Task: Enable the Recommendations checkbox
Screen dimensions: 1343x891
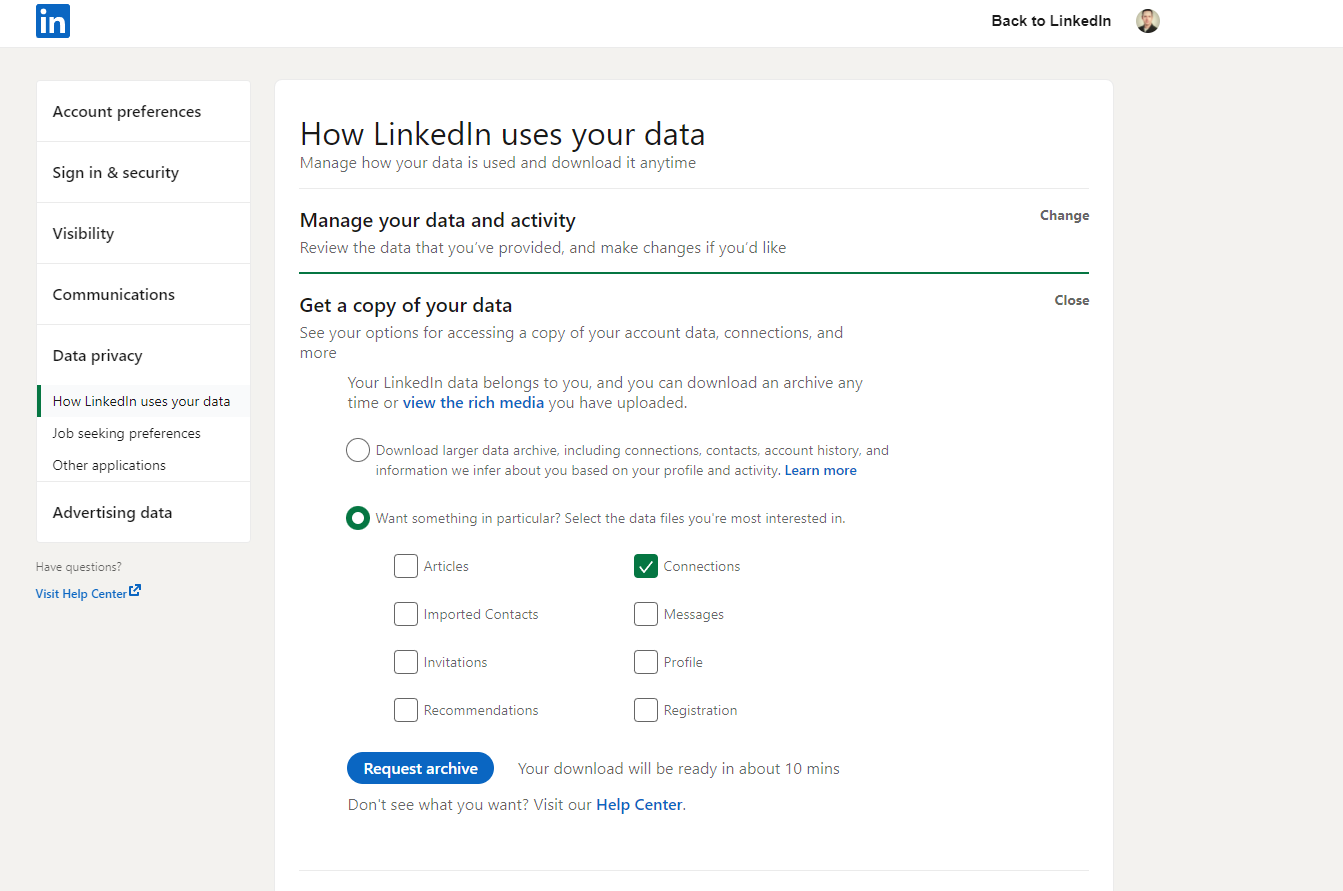Action: [406, 709]
